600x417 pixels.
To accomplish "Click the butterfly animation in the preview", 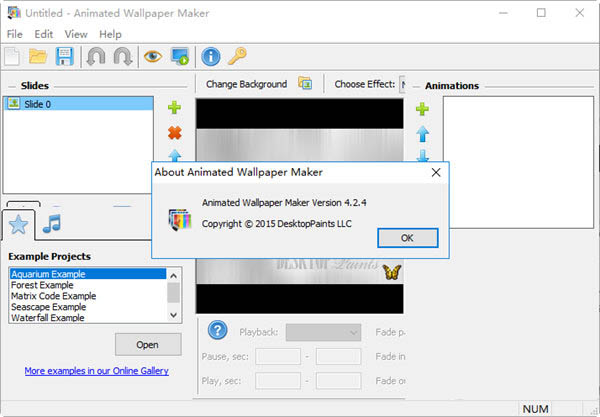I will tap(392, 272).
